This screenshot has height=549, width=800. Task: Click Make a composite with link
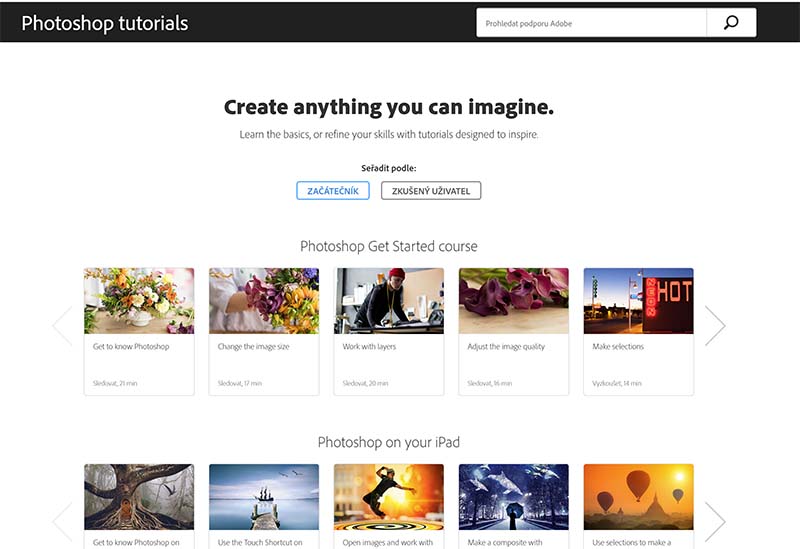(505, 542)
